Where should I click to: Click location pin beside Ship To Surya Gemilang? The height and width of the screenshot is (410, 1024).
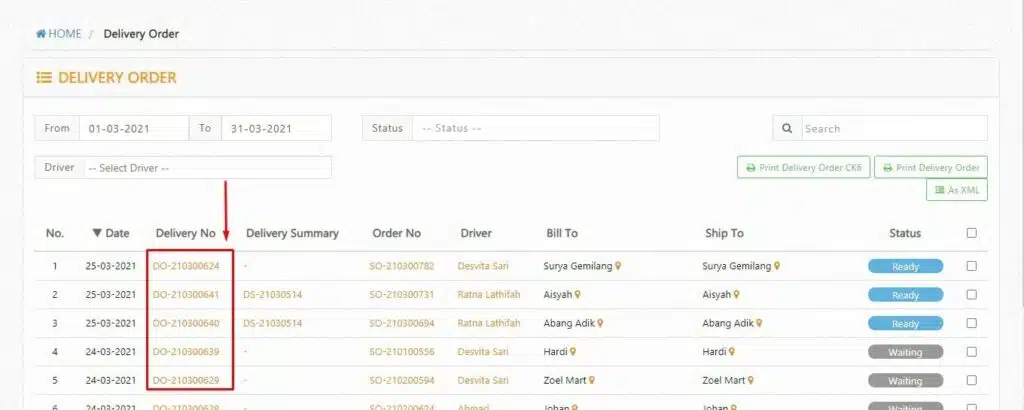pyautogui.click(x=777, y=266)
